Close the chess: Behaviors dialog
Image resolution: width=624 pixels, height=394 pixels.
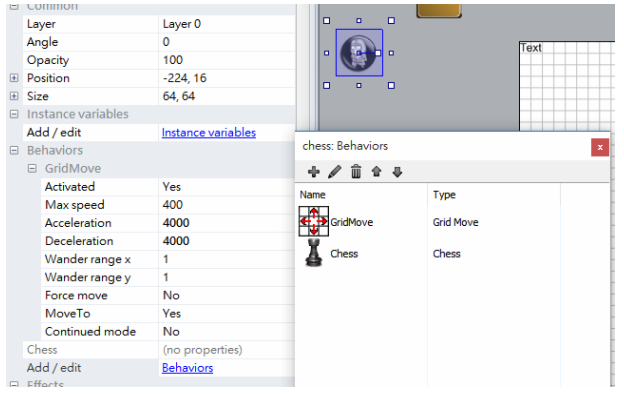[x=600, y=147]
